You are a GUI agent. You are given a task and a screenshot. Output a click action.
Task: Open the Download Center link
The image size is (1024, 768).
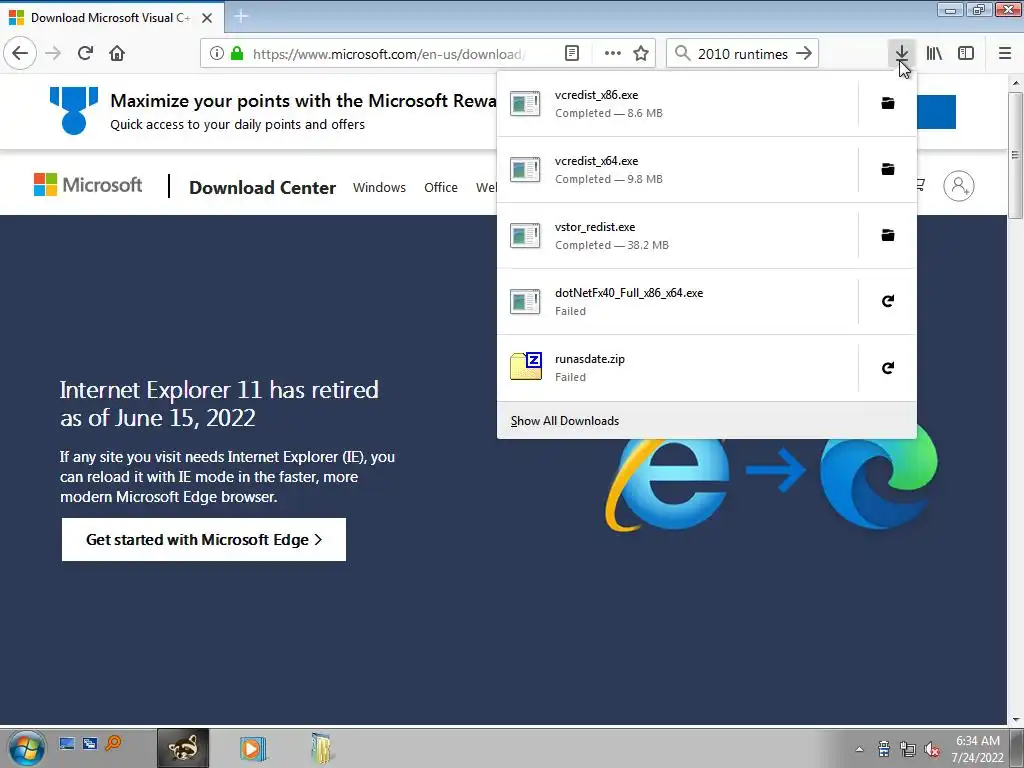click(263, 187)
